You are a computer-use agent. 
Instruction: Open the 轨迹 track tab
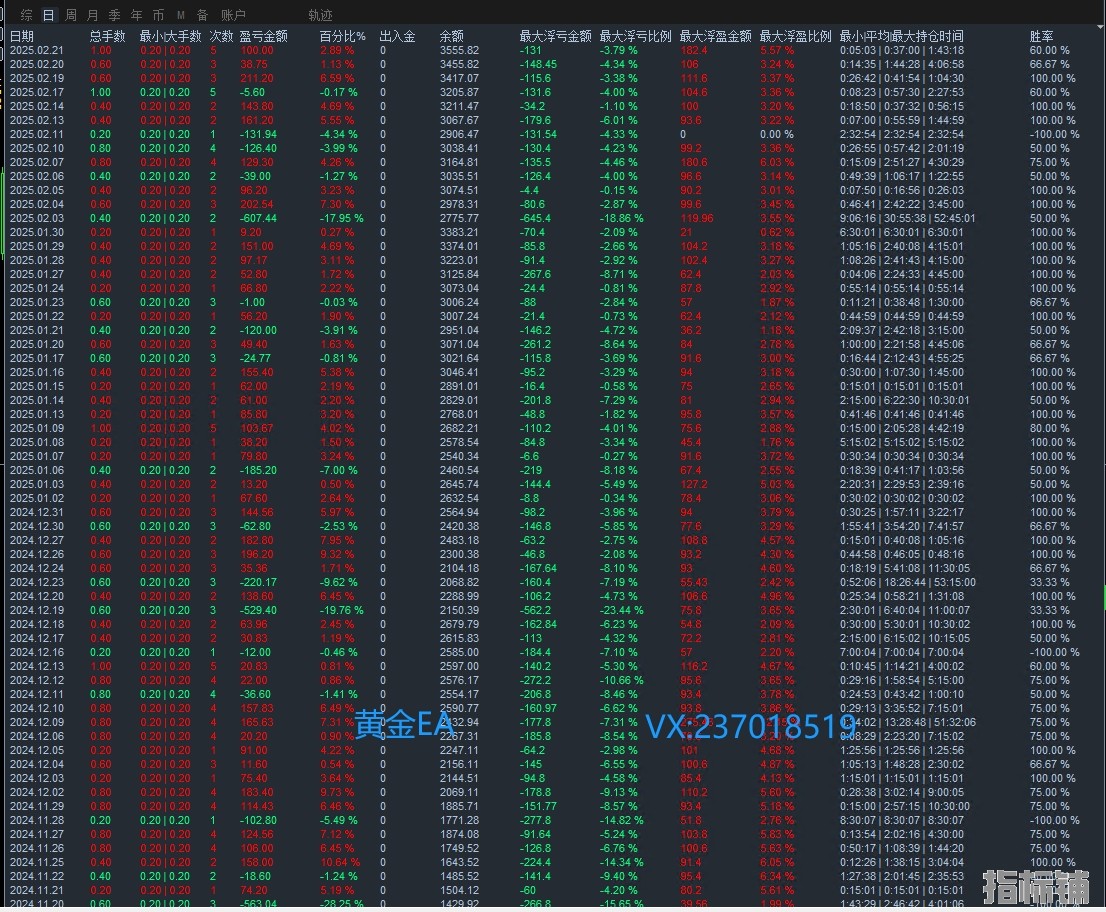[x=320, y=15]
